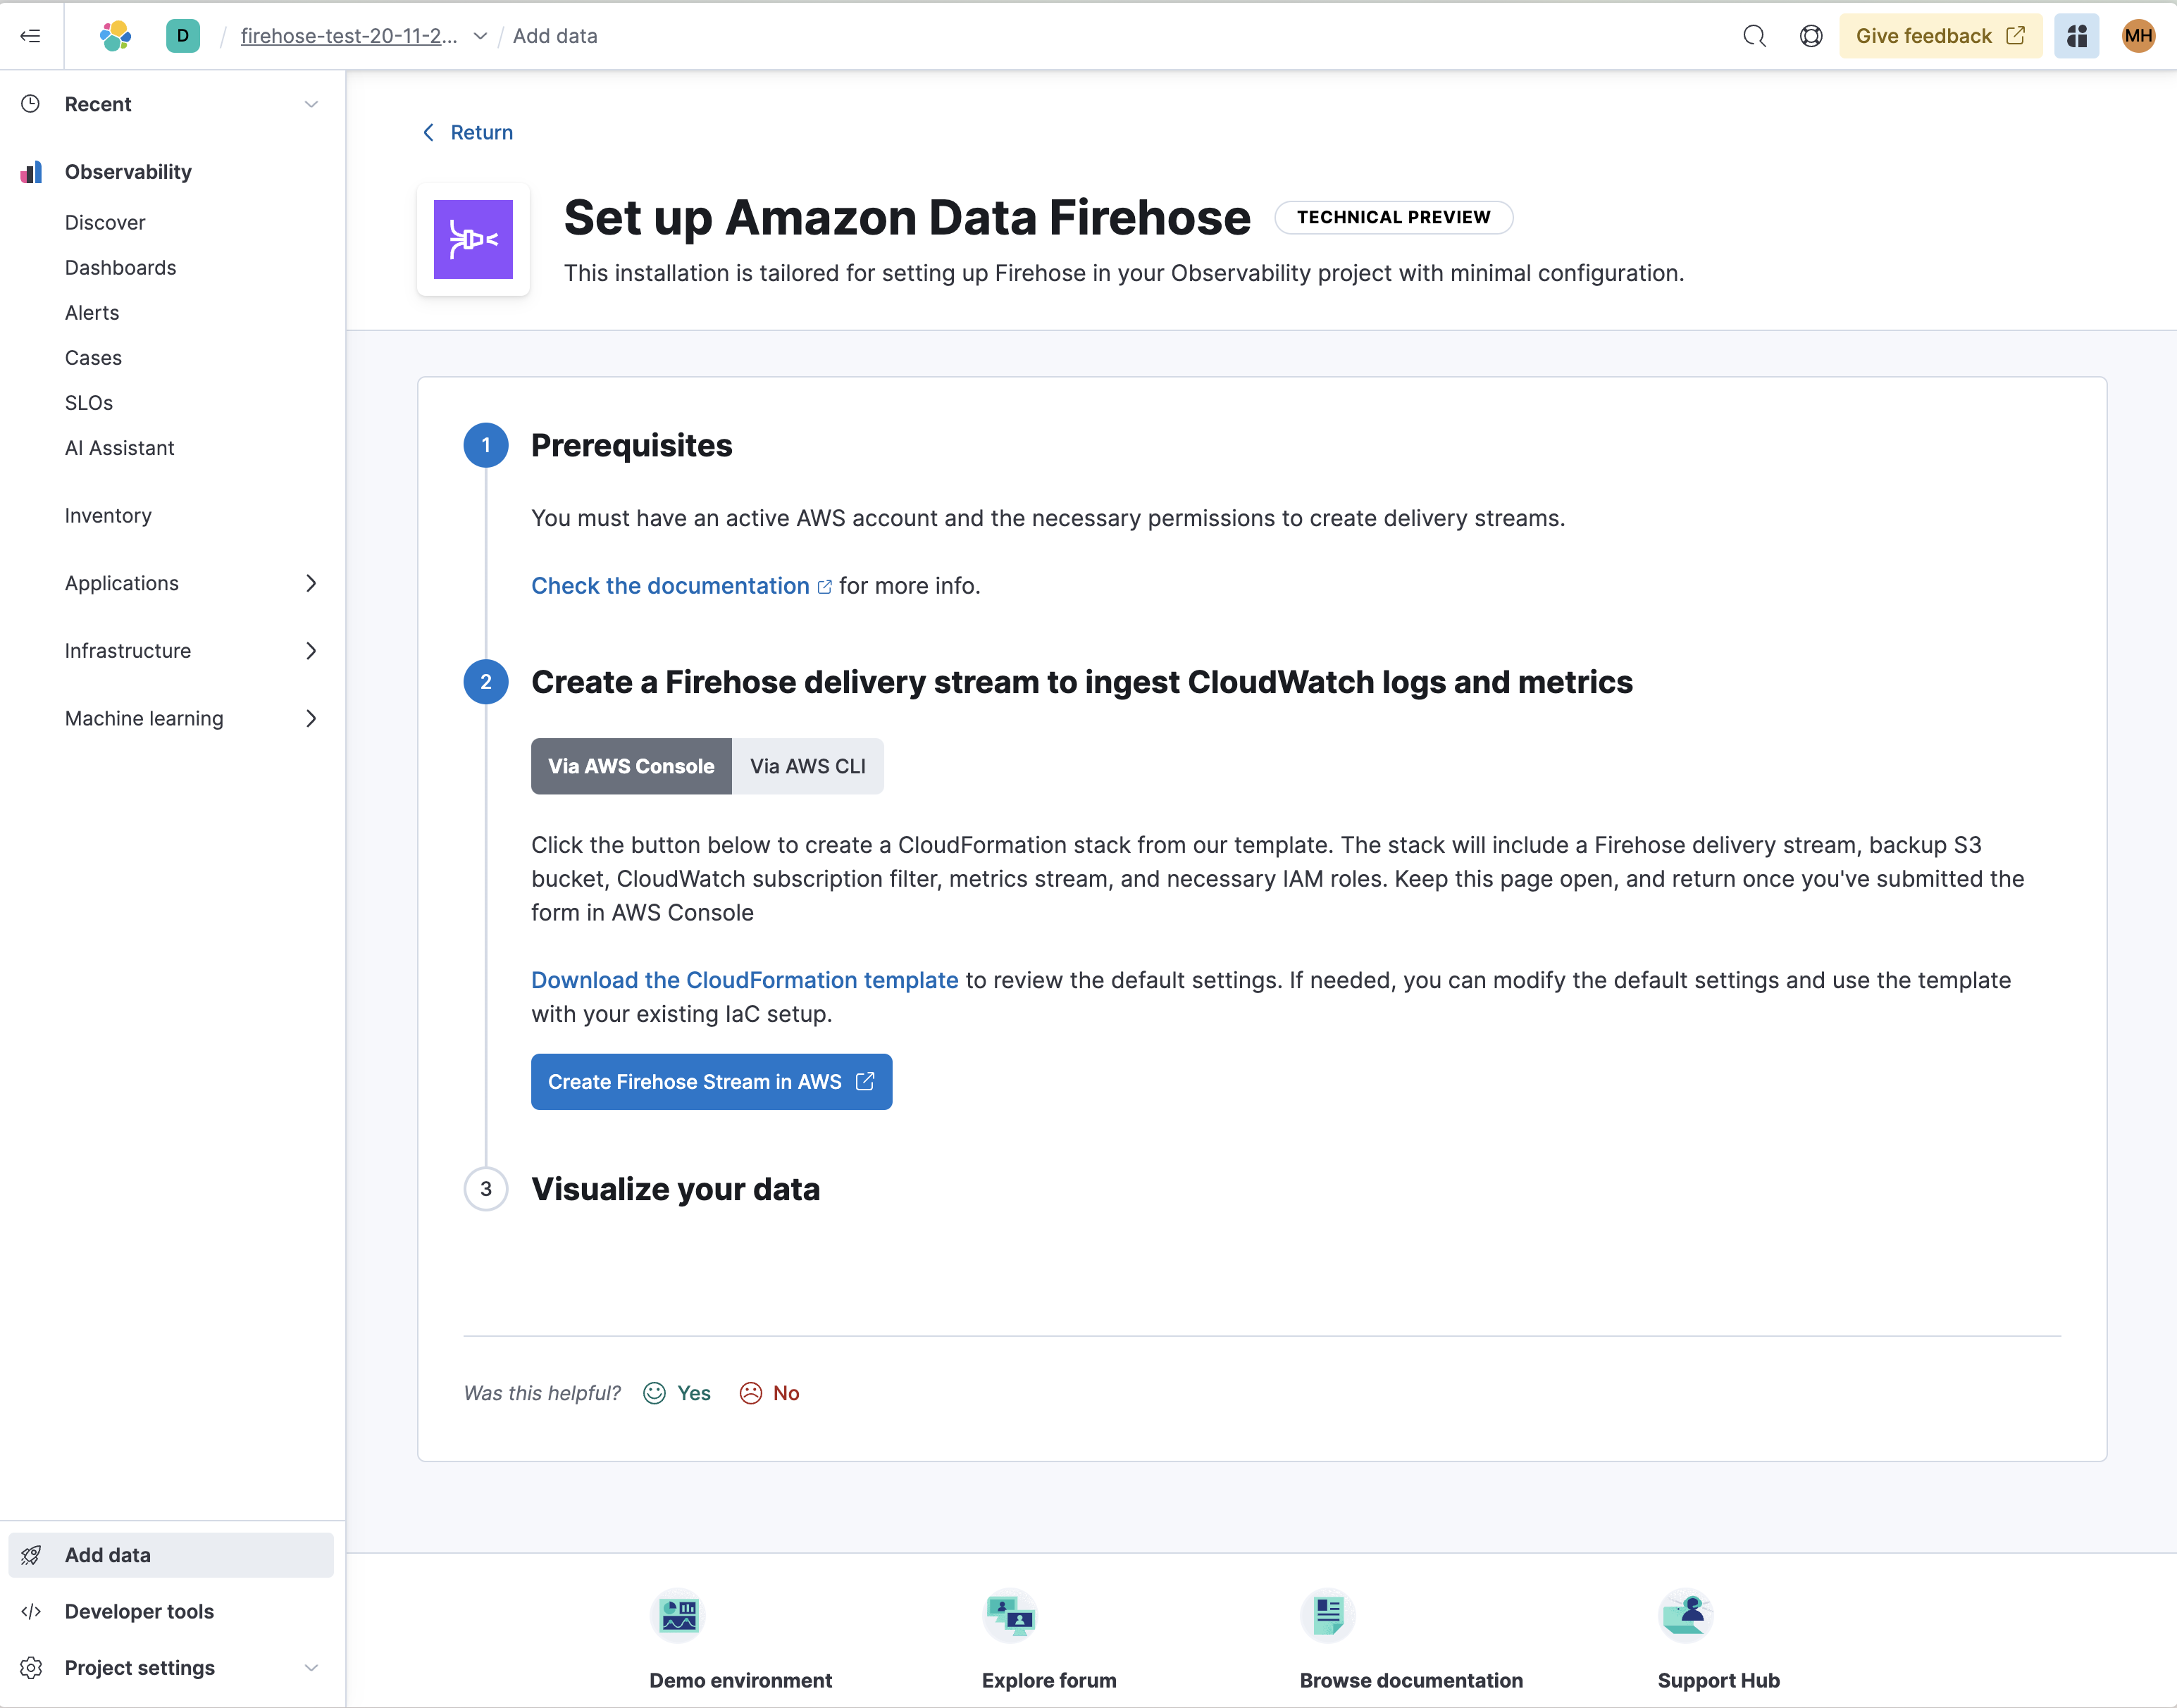Open the search magnifier icon
This screenshot has height=1708, width=2177.
[1754, 36]
